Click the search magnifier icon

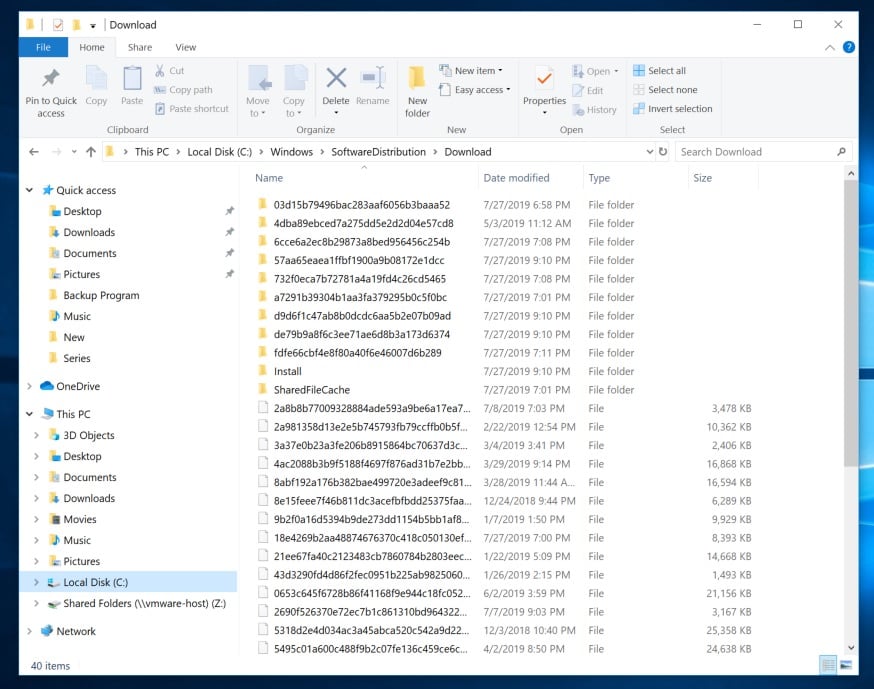click(x=841, y=152)
